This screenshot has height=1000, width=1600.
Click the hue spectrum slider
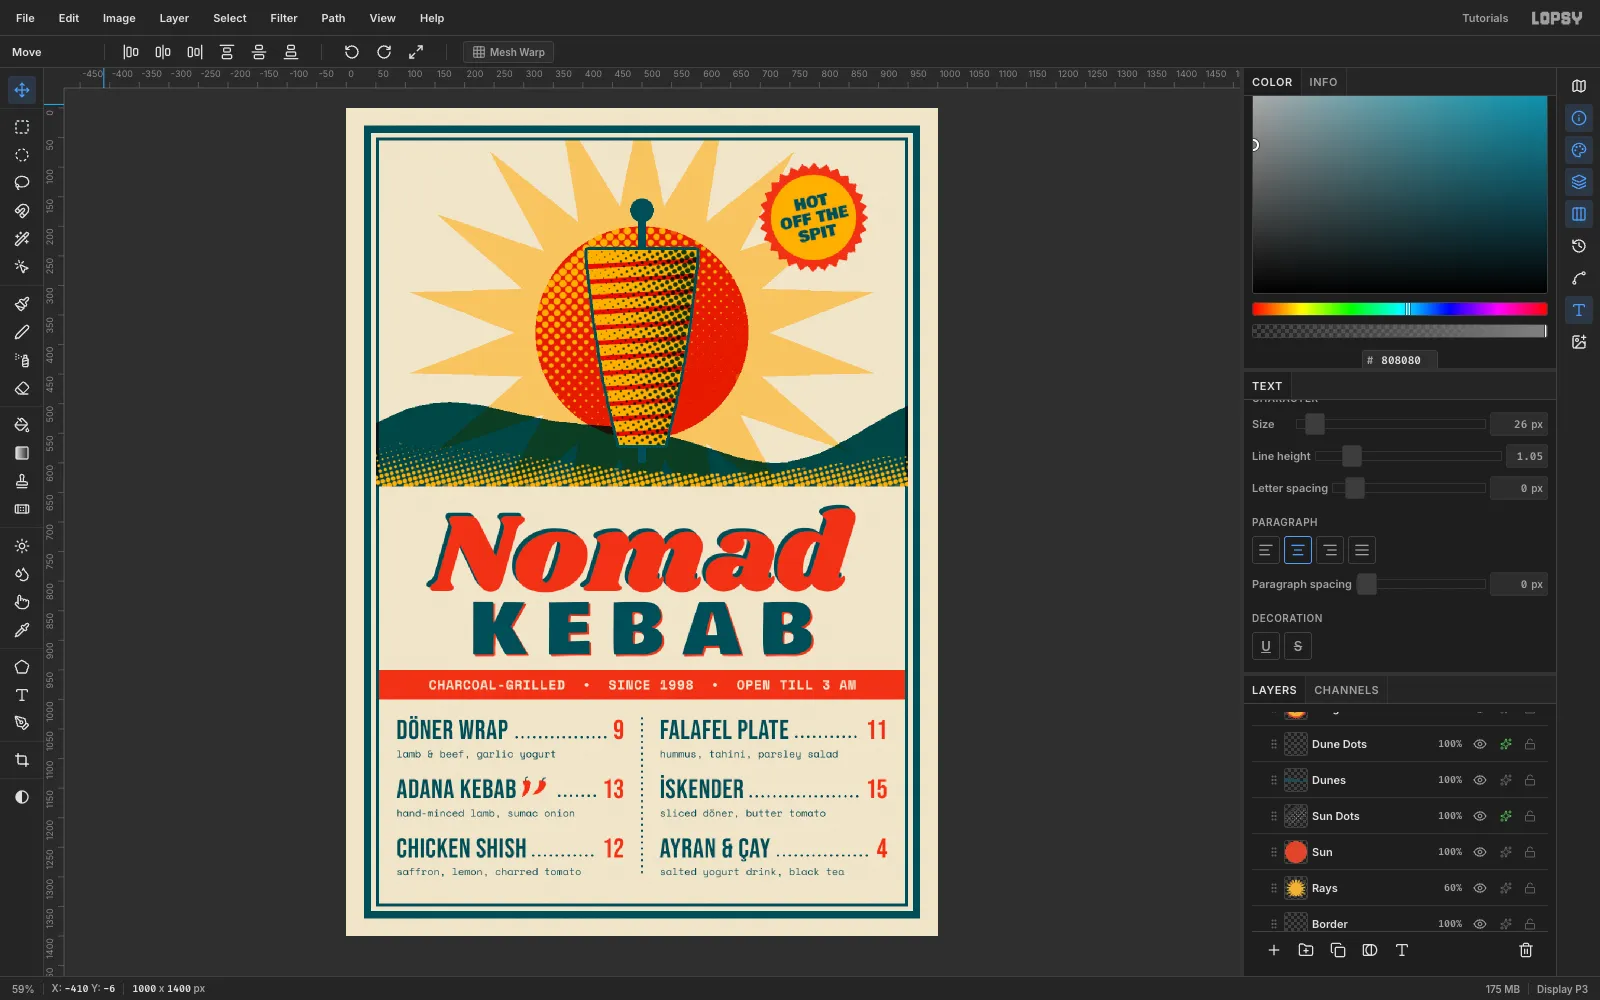1400,309
